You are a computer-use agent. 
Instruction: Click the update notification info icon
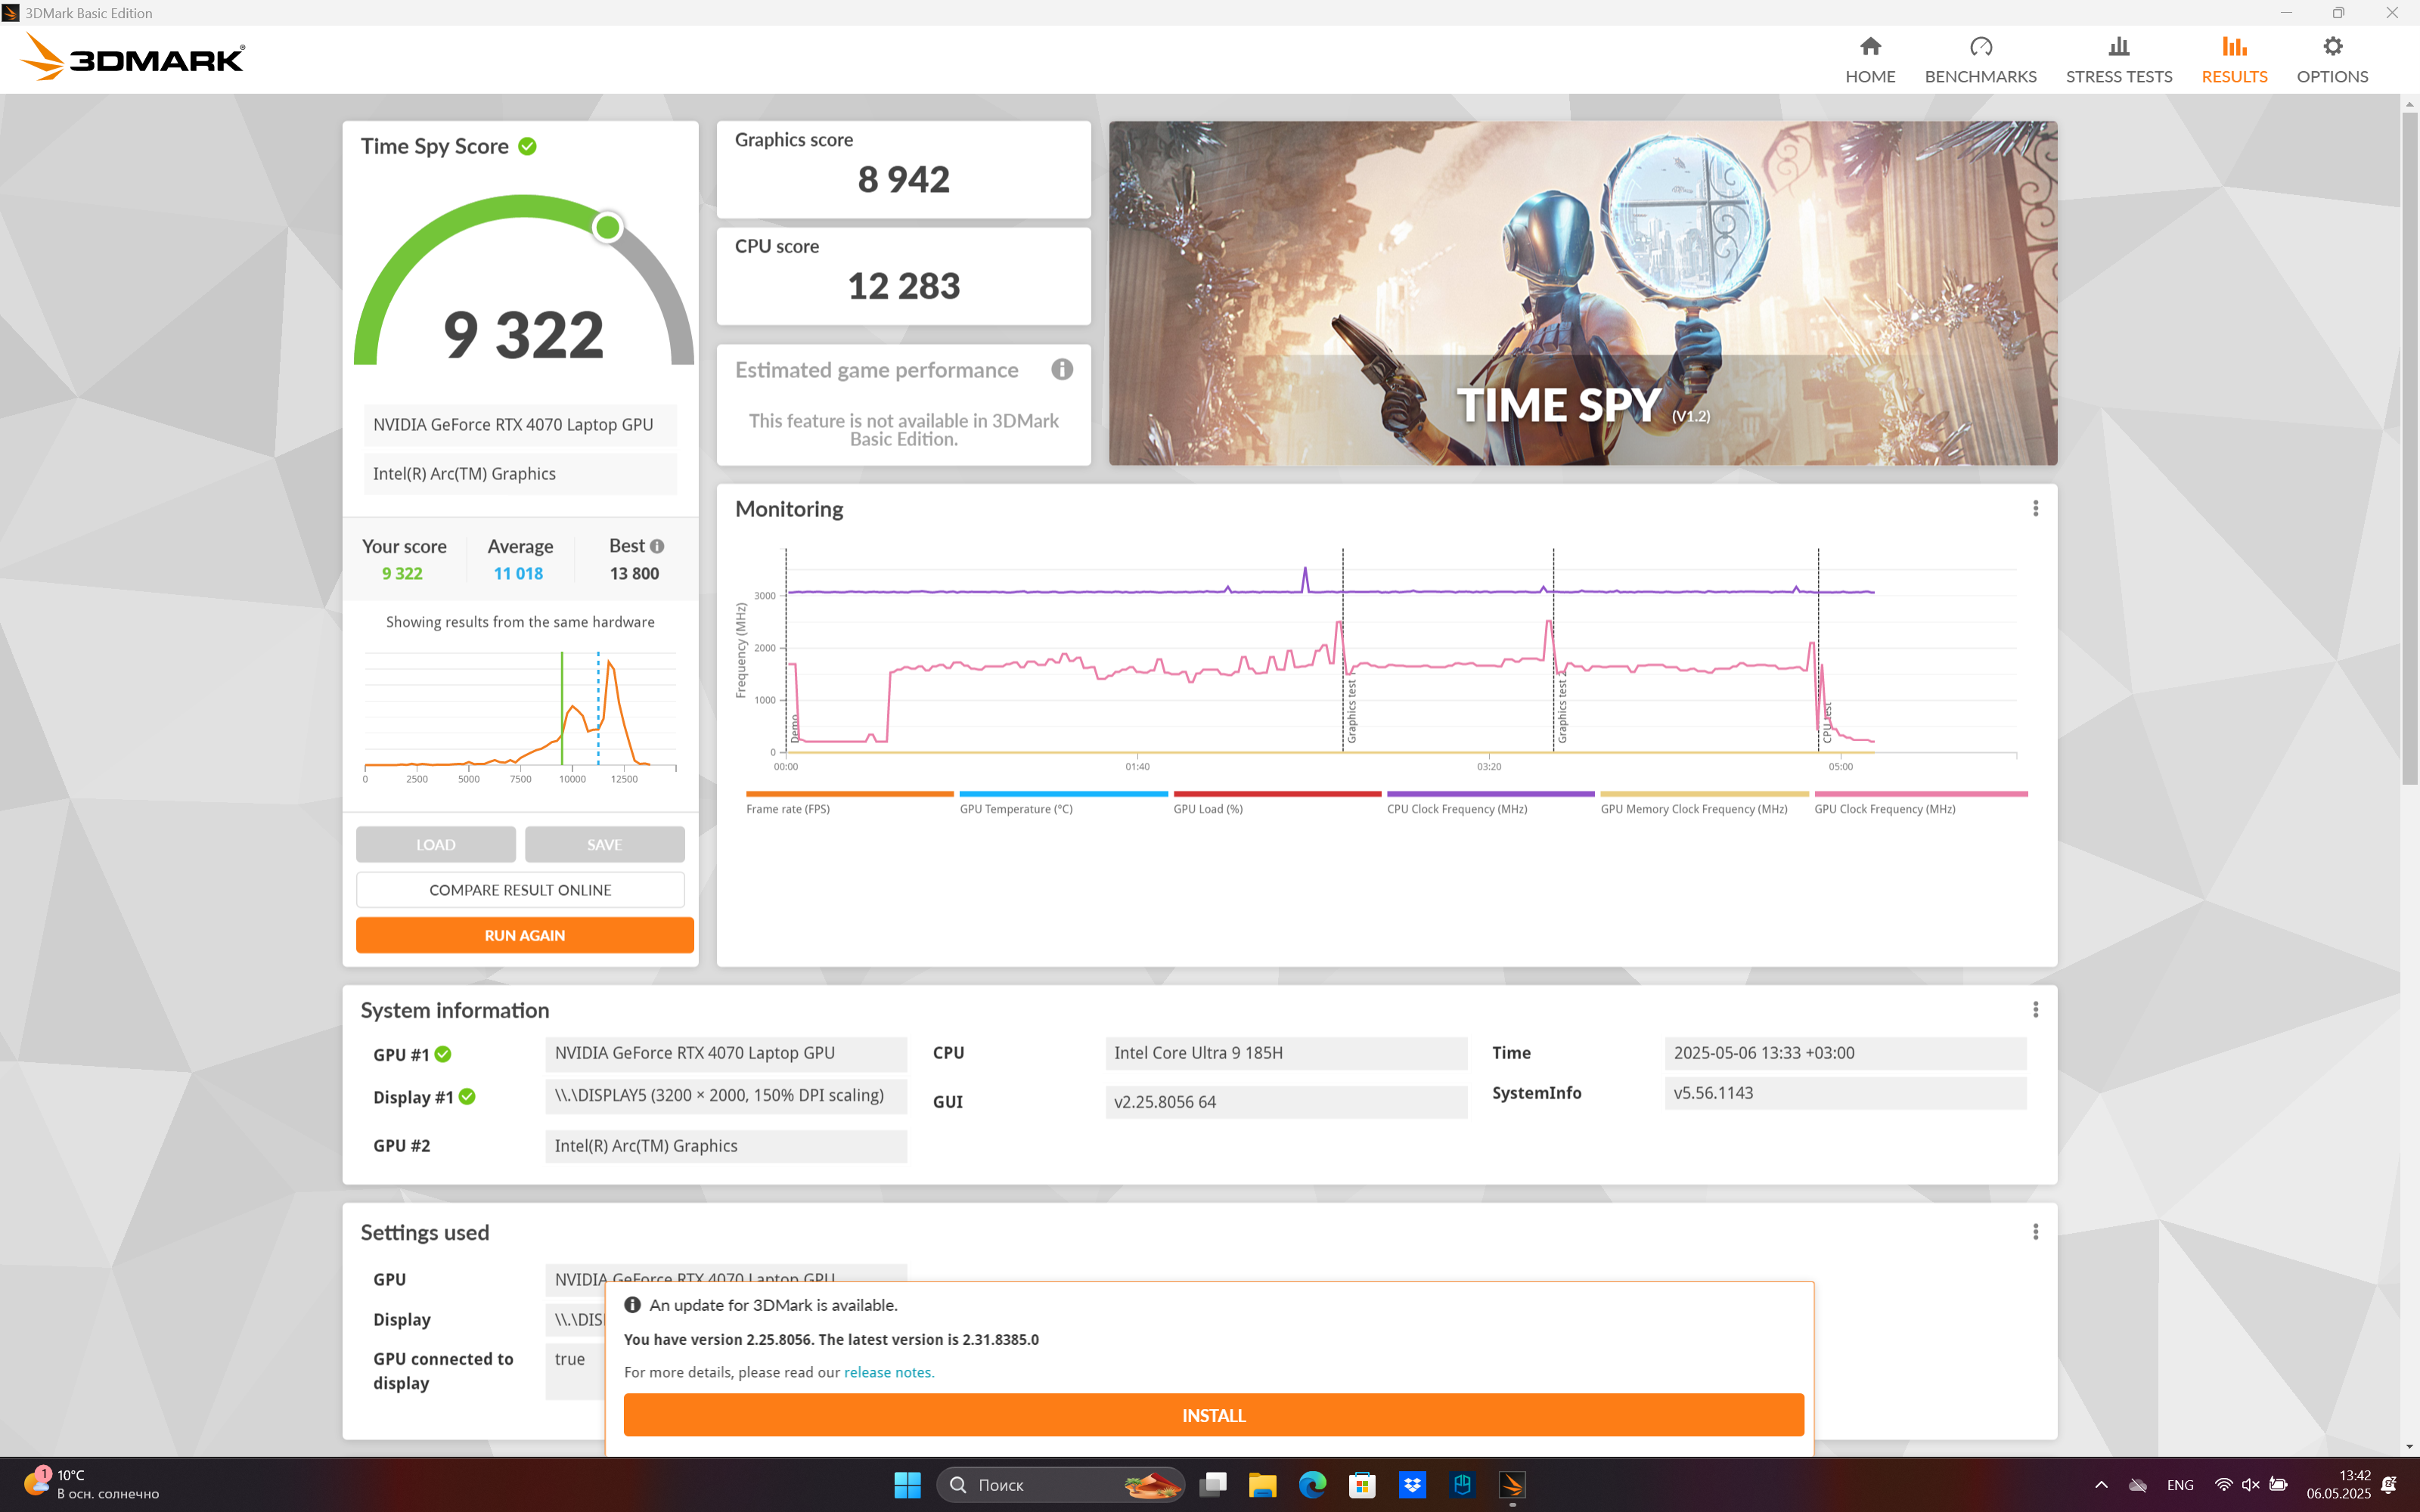pos(632,1304)
